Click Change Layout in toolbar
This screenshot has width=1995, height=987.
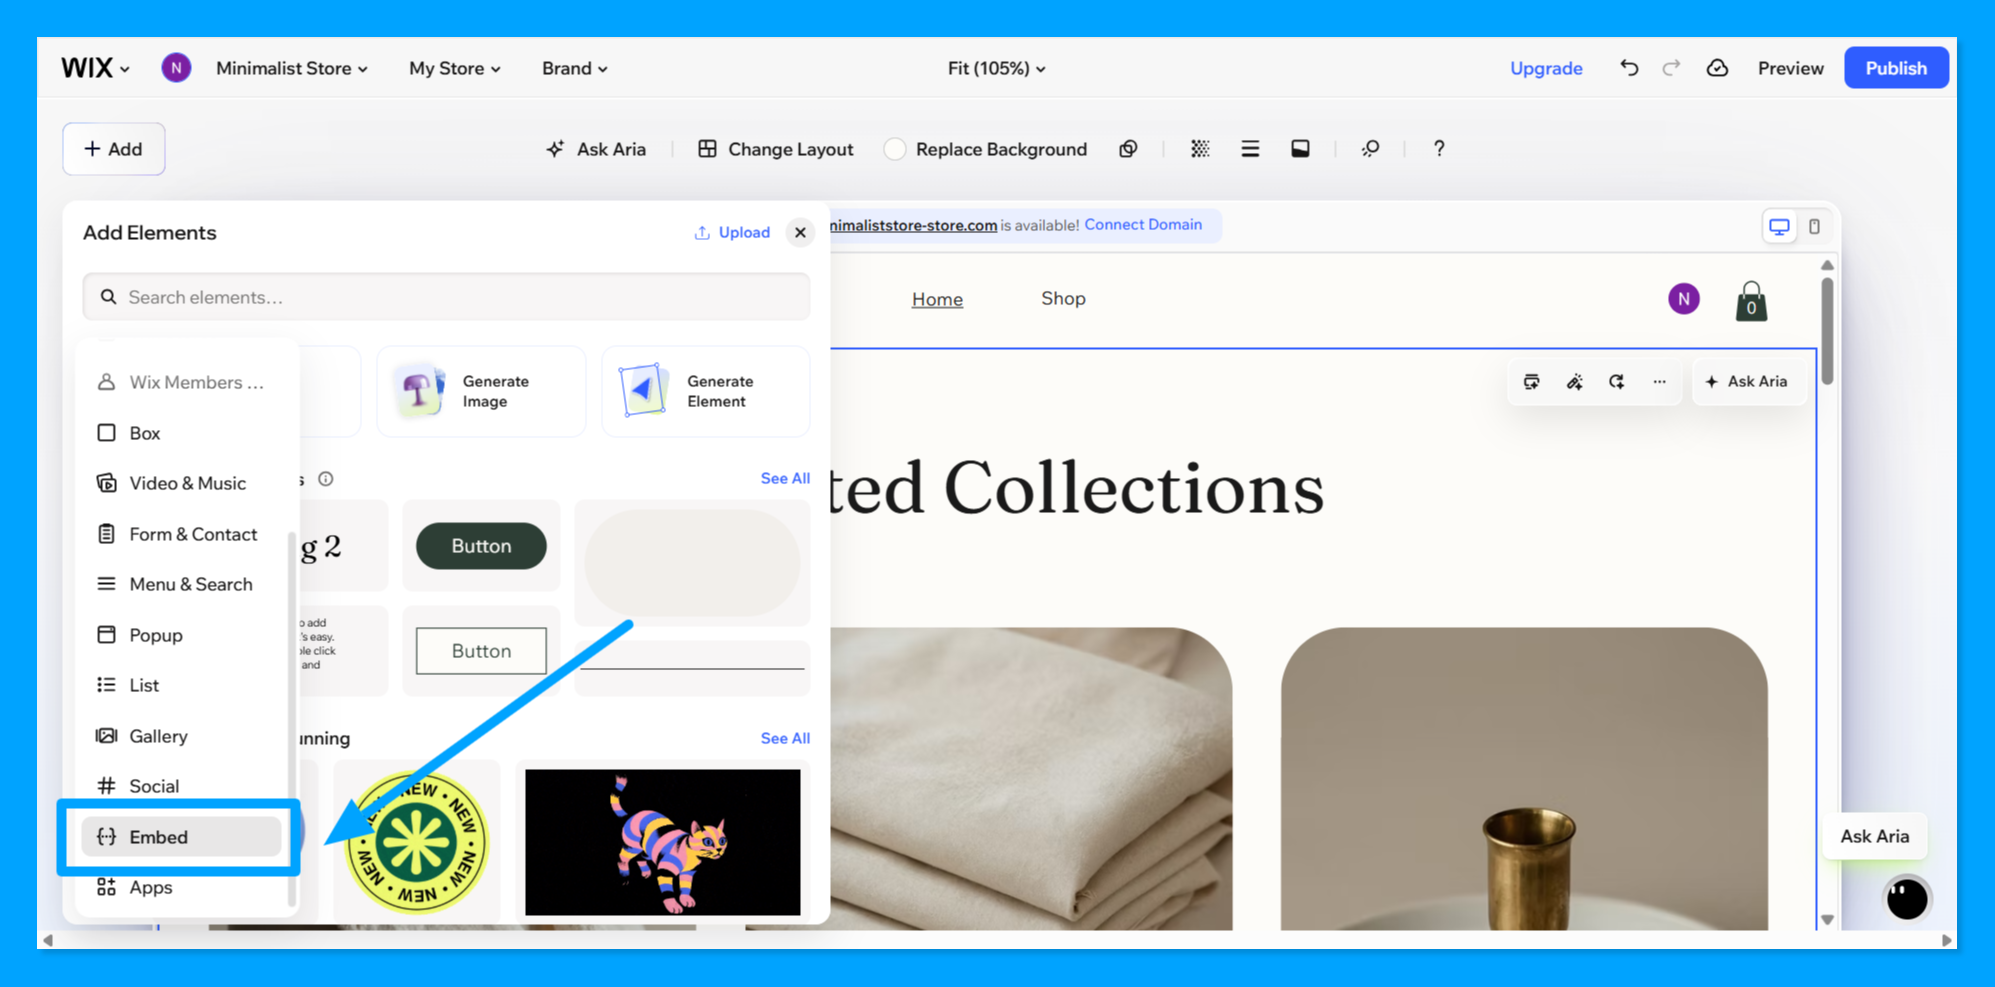coord(776,149)
